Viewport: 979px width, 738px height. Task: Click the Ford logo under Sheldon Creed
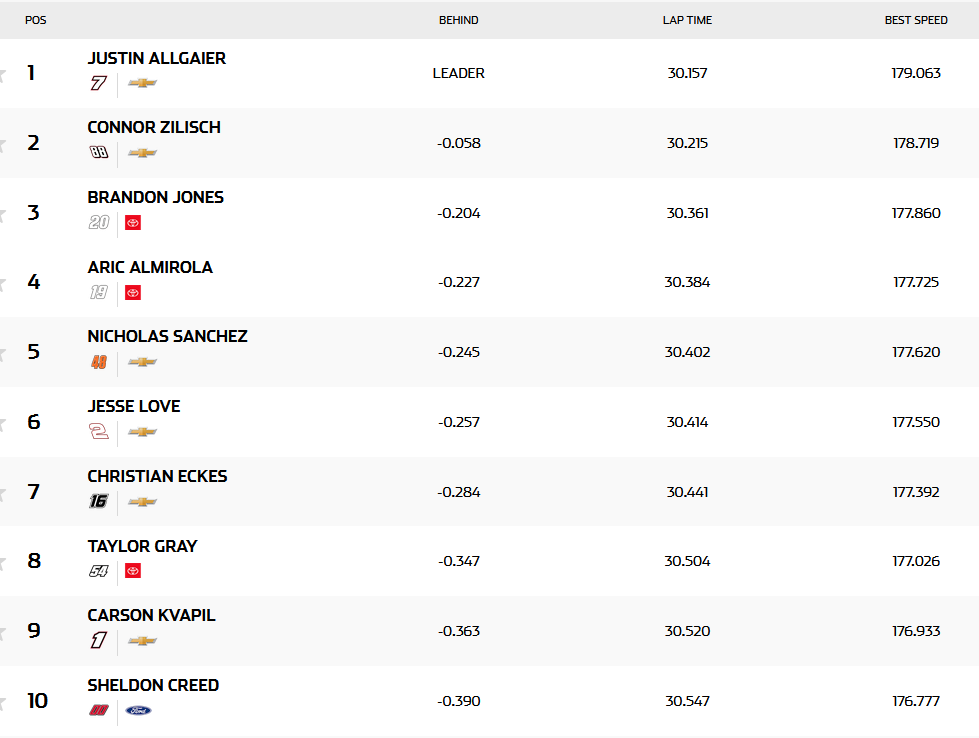(x=139, y=711)
